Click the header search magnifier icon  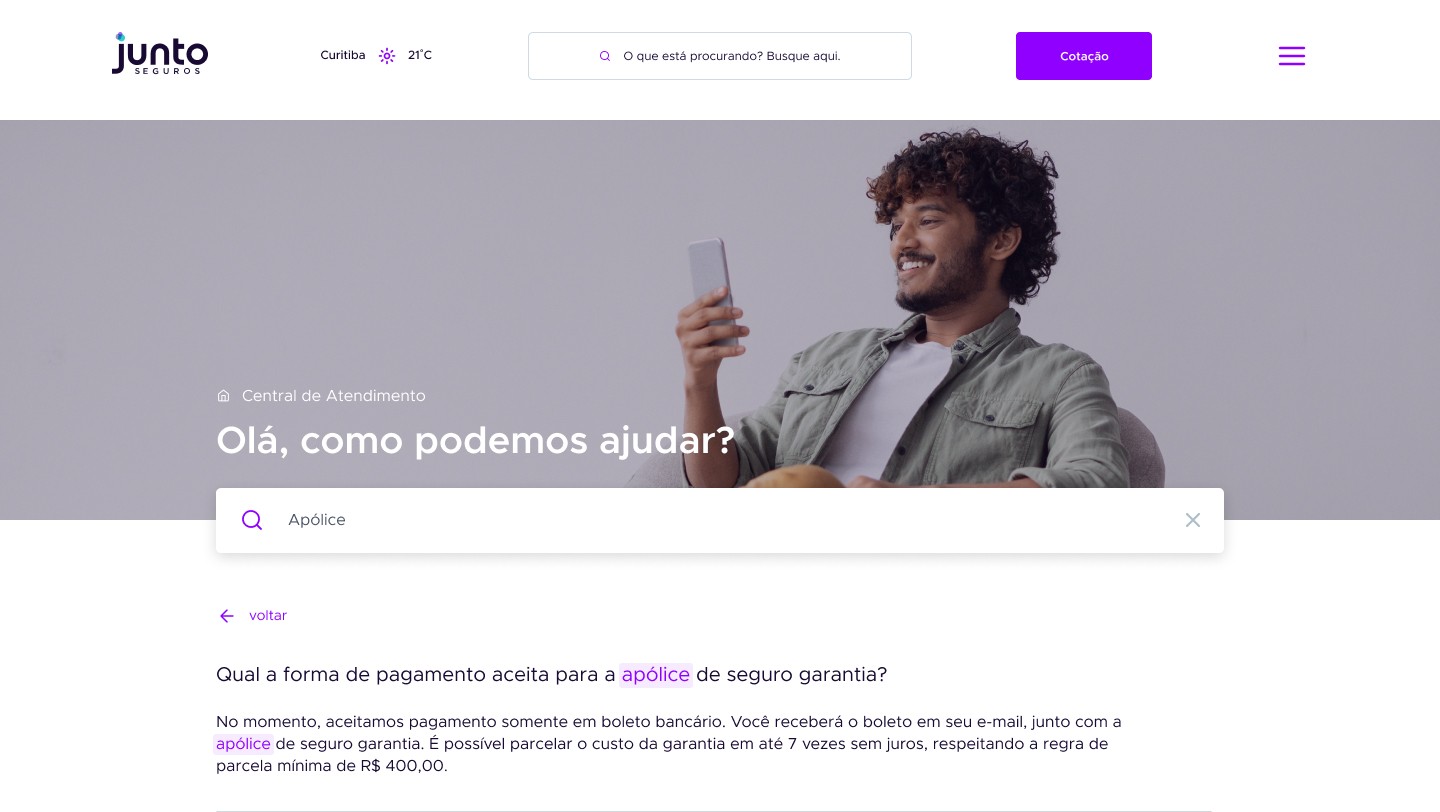coord(605,56)
